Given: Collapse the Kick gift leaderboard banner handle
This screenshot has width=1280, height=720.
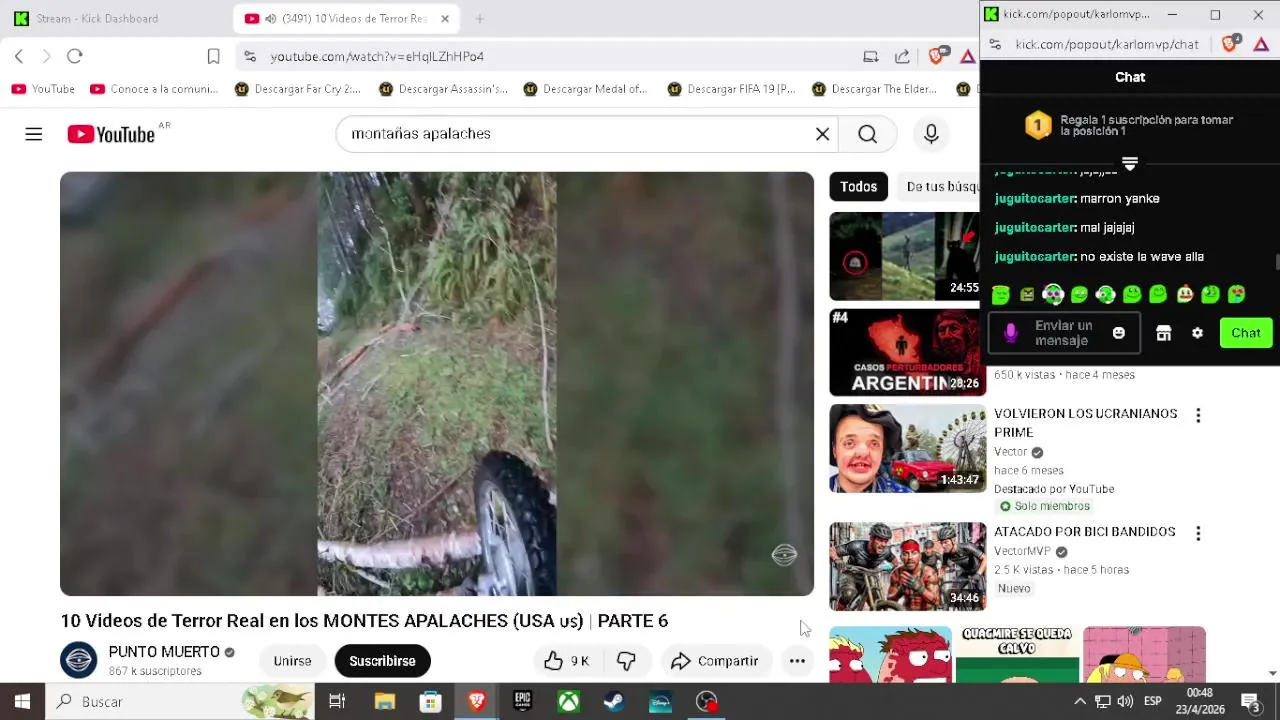Looking at the screenshot, I should click(1130, 163).
